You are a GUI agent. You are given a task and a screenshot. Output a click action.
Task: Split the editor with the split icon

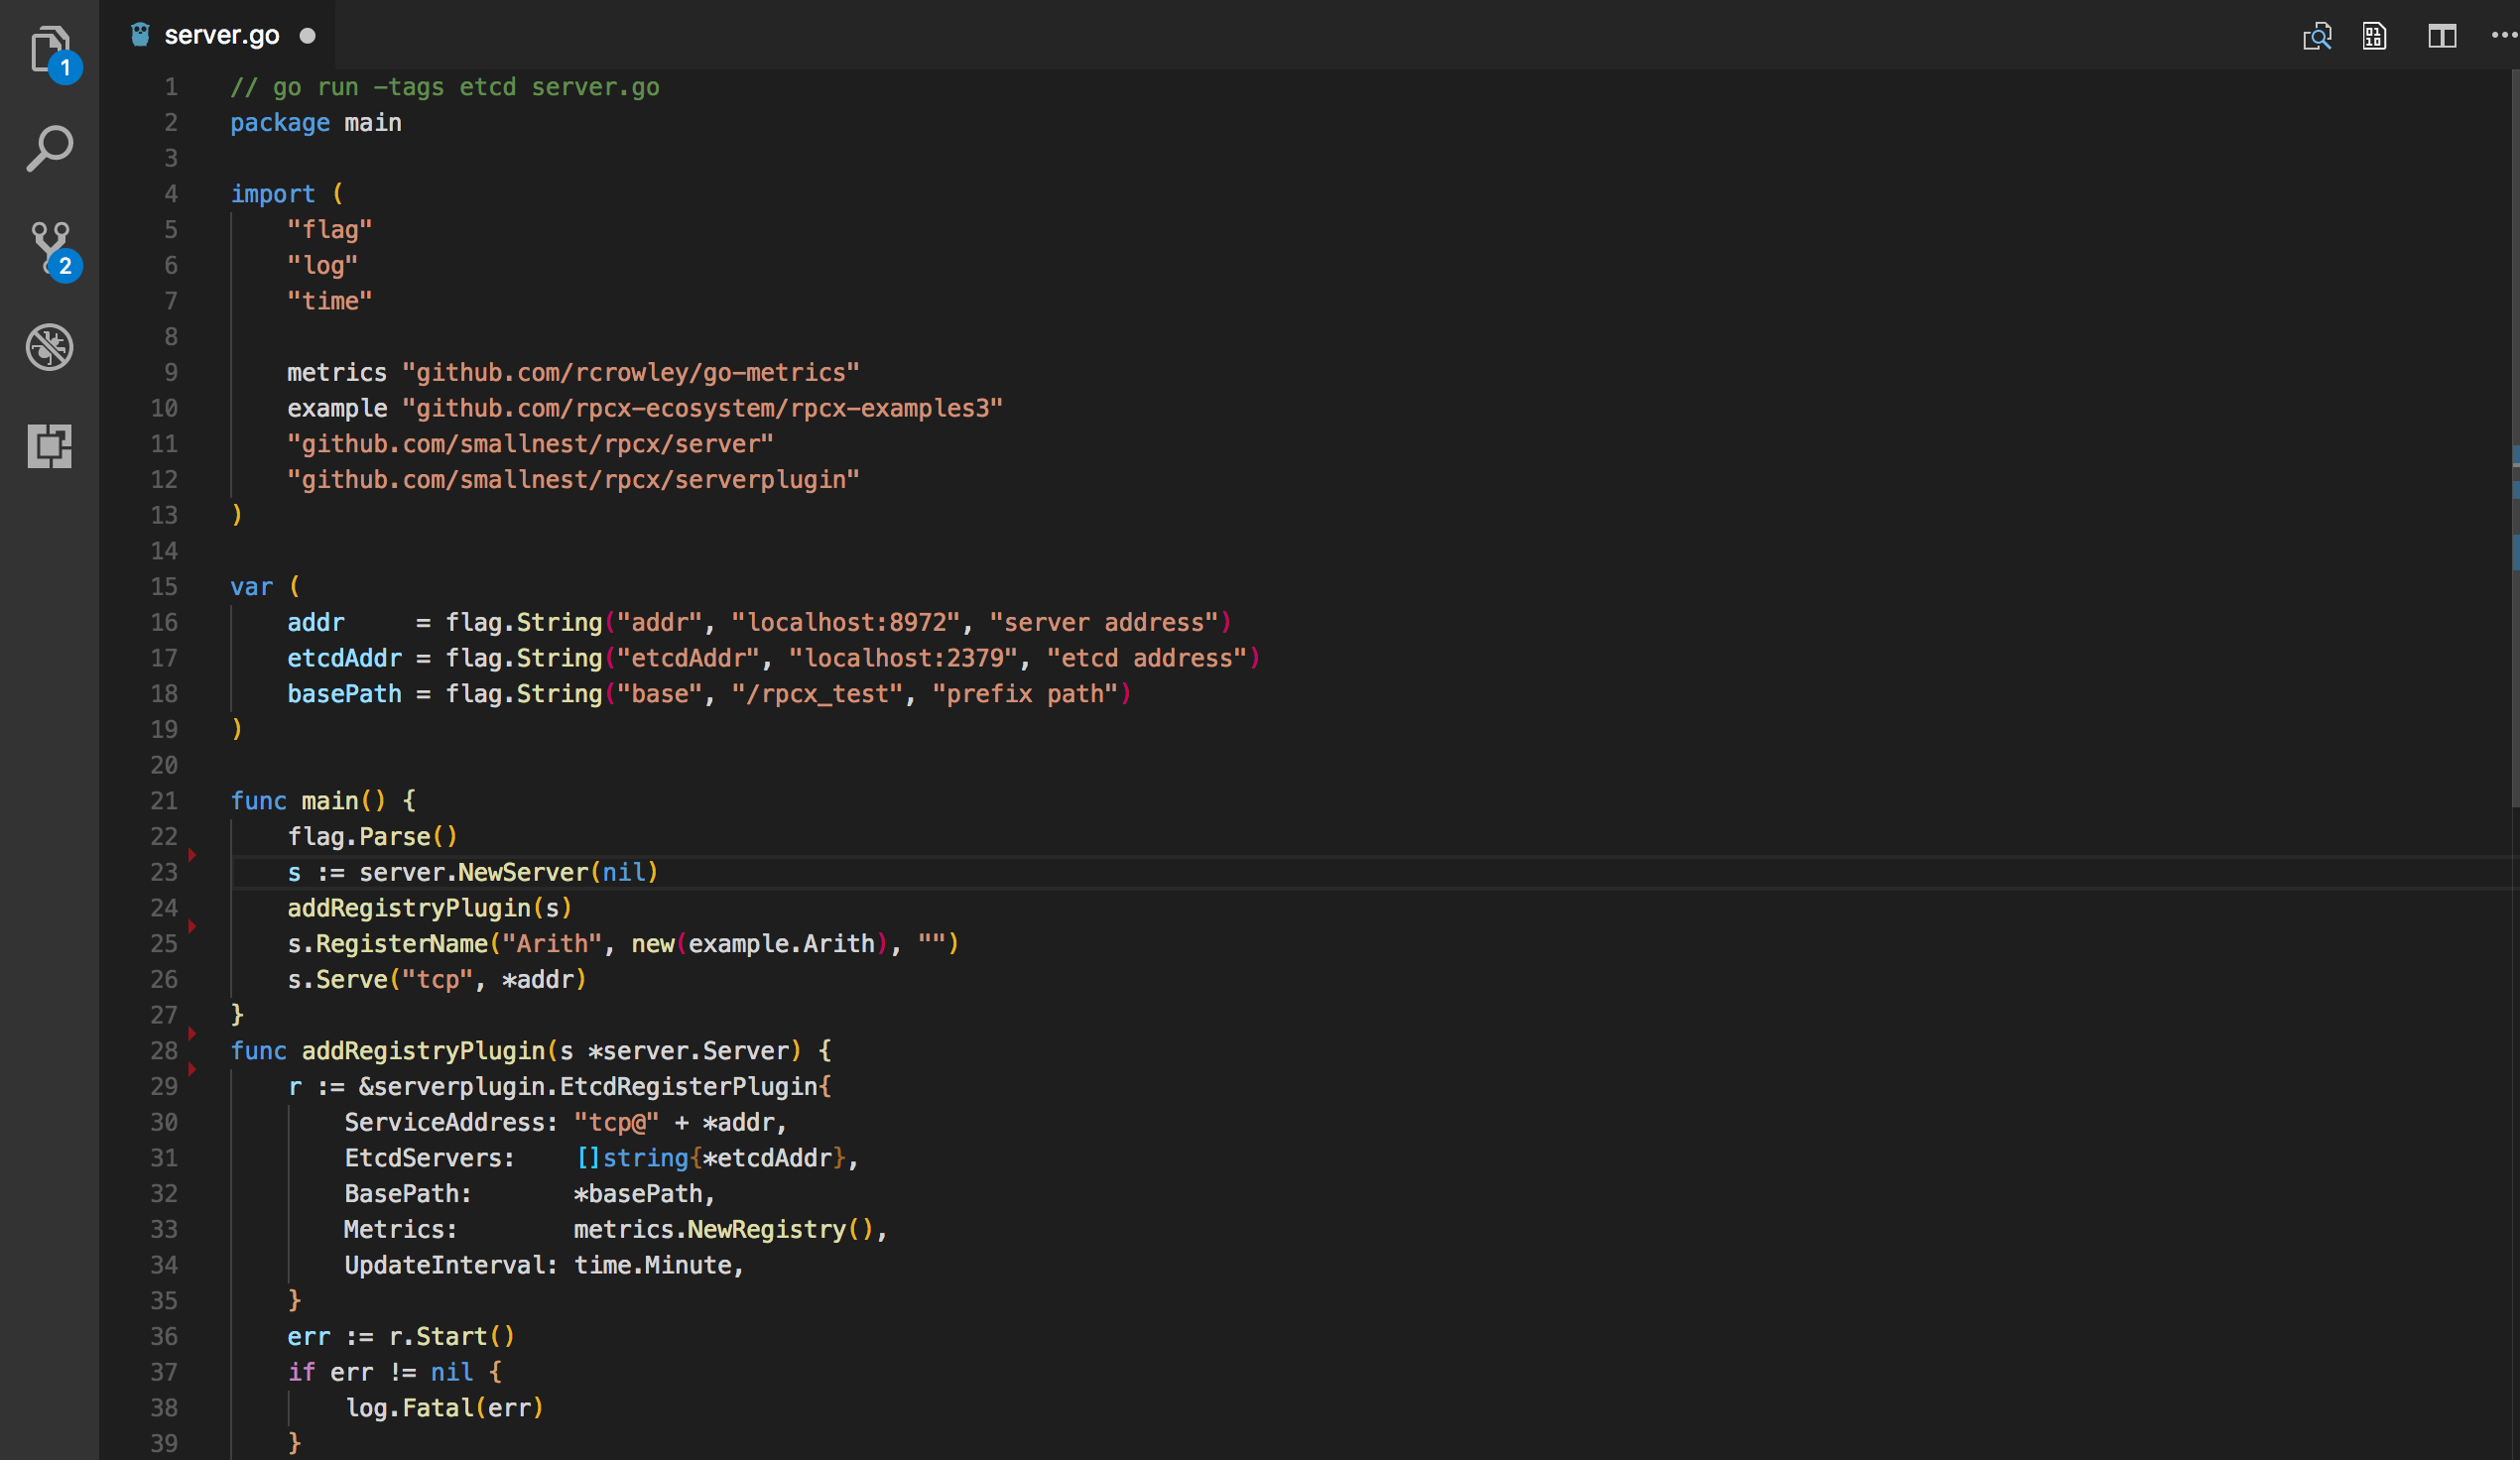pos(2442,36)
